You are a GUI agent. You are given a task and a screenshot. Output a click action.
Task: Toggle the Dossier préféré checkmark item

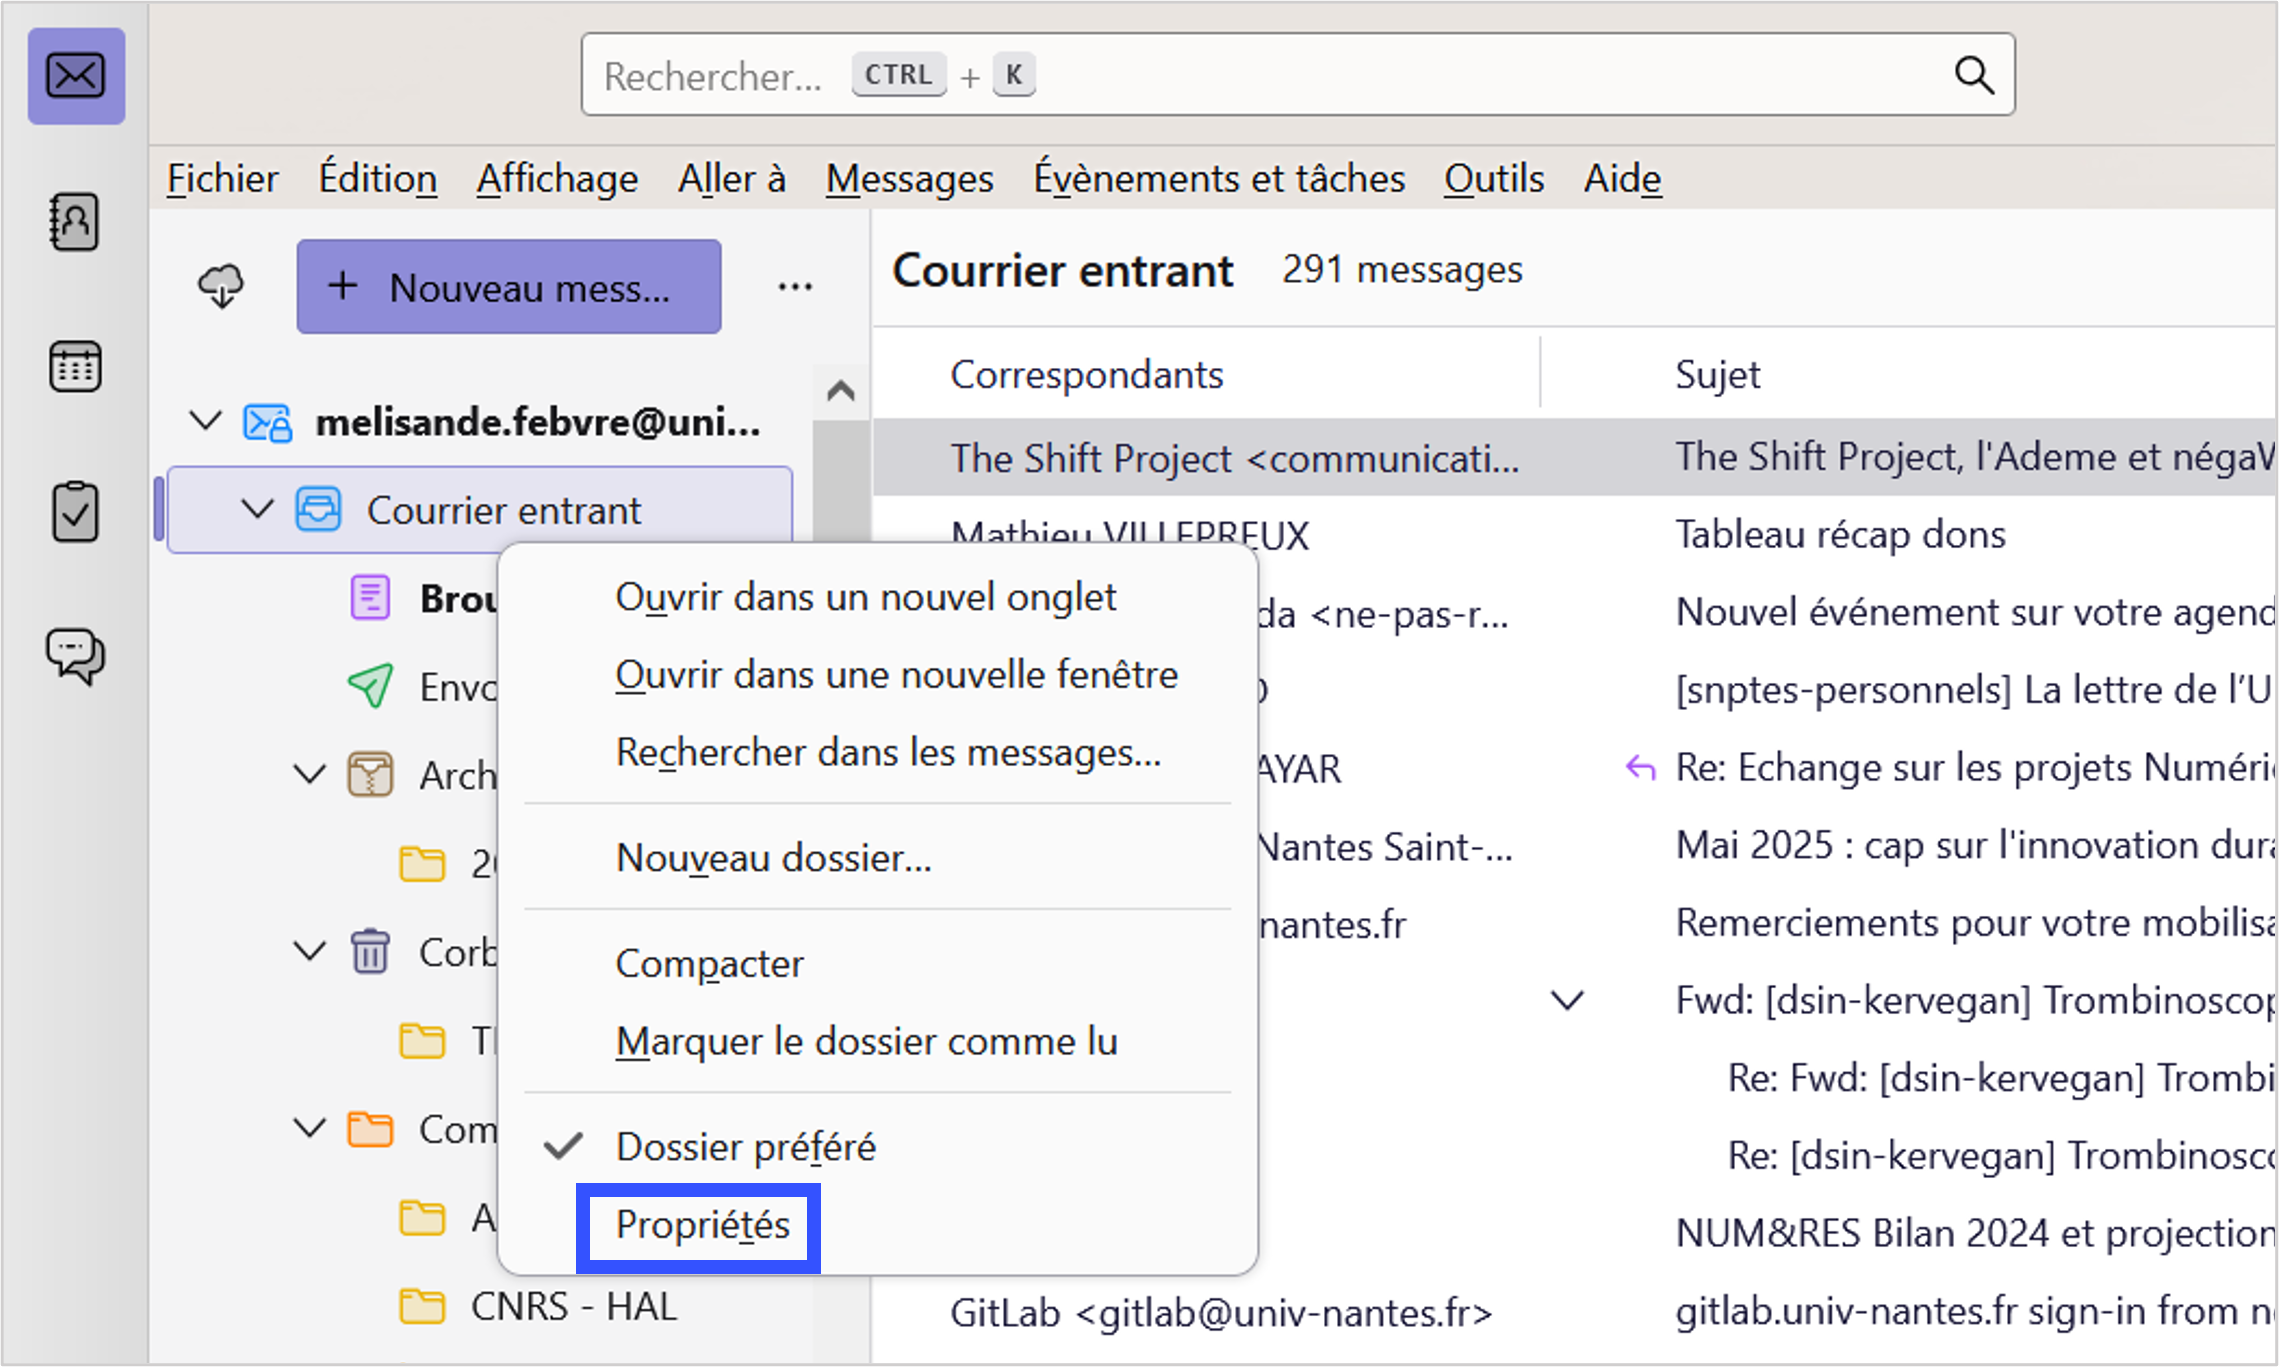(x=745, y=1147)
